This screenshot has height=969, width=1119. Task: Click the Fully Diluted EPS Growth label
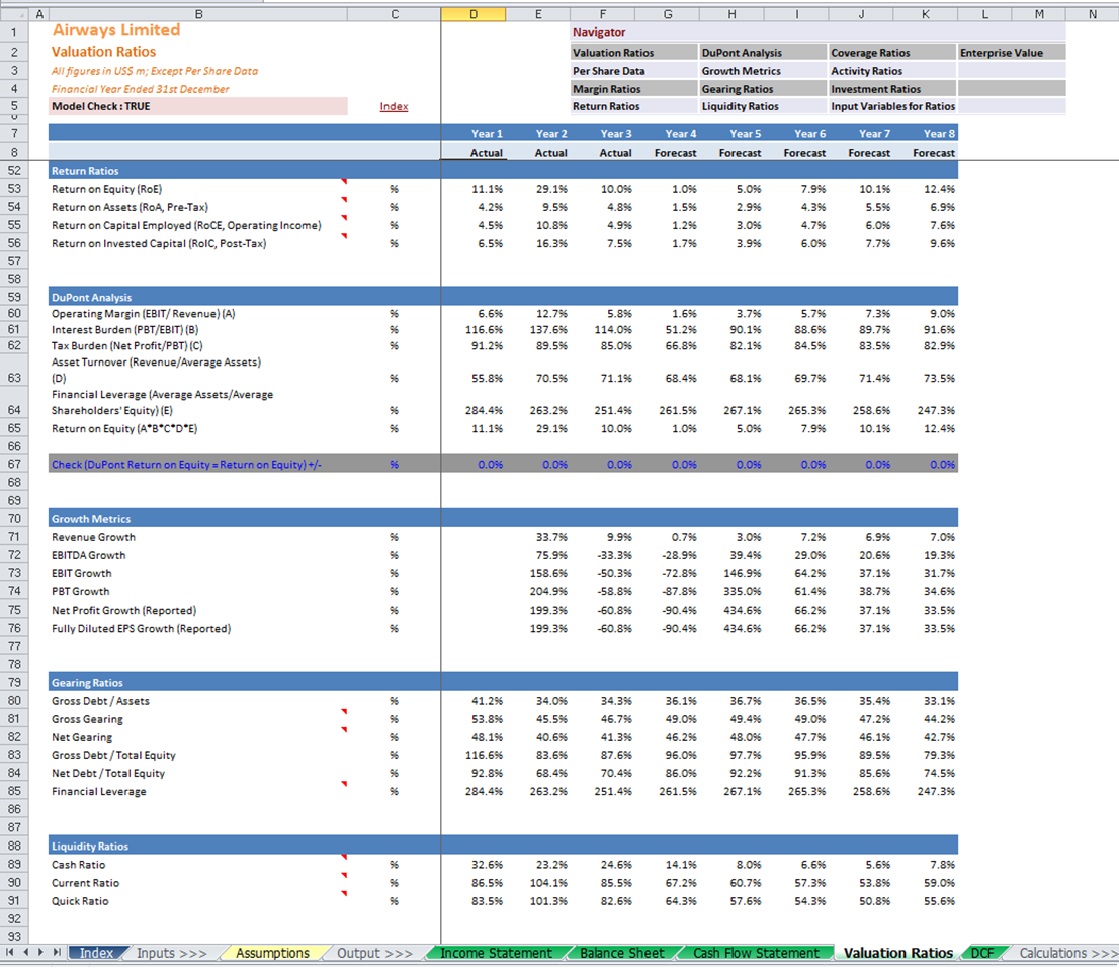[x=141, y=629]
